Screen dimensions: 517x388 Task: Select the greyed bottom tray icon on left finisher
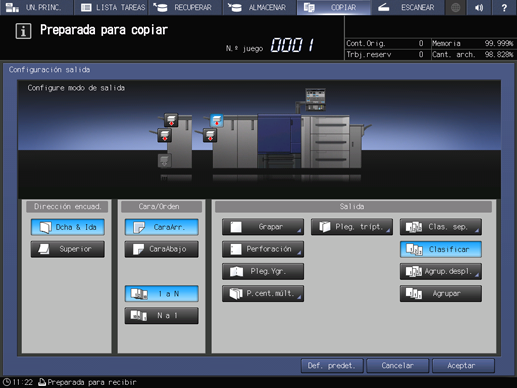click(164, 161)
